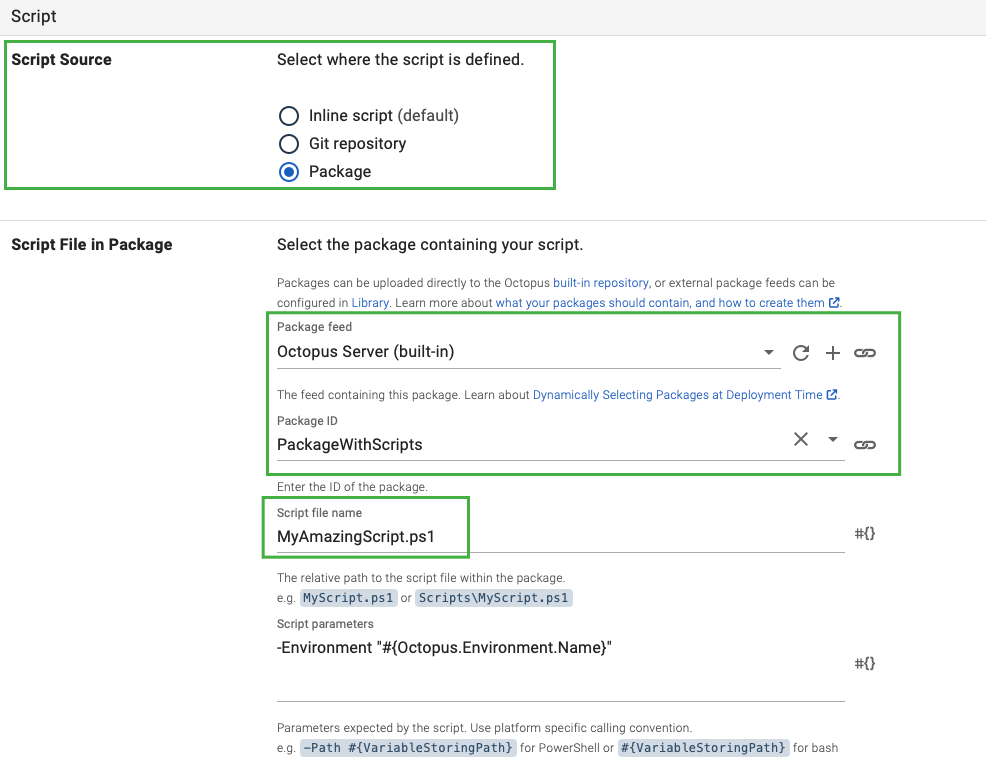Open external link icon after Deployment Time
Image resolution: width=986 pixels, height=778 pixels.
(832, 395)
